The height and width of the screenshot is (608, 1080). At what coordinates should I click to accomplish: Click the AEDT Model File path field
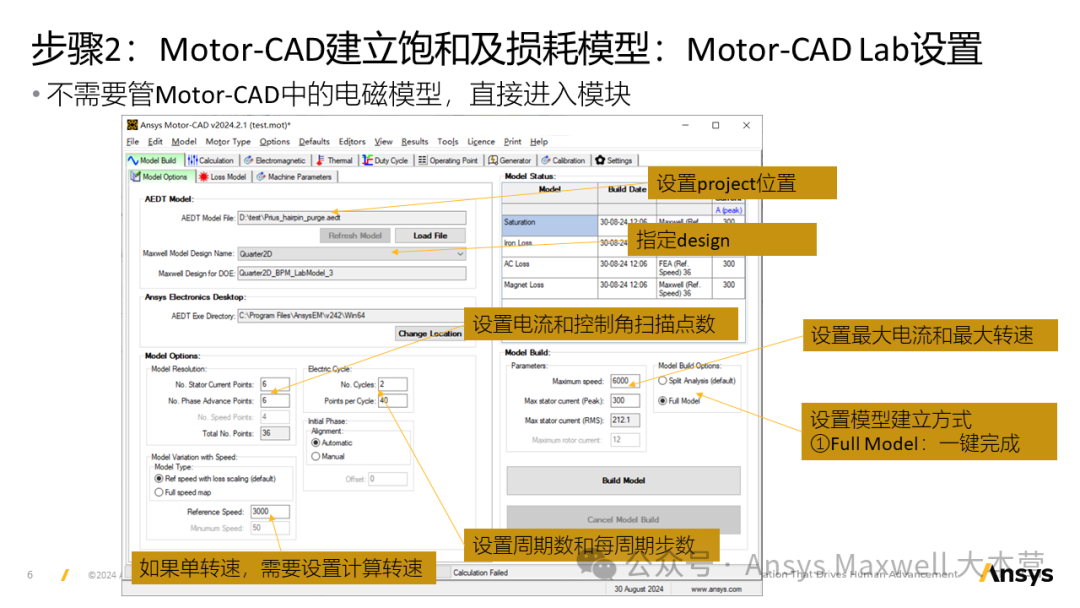pyautogui.click(x=351, y=218)
